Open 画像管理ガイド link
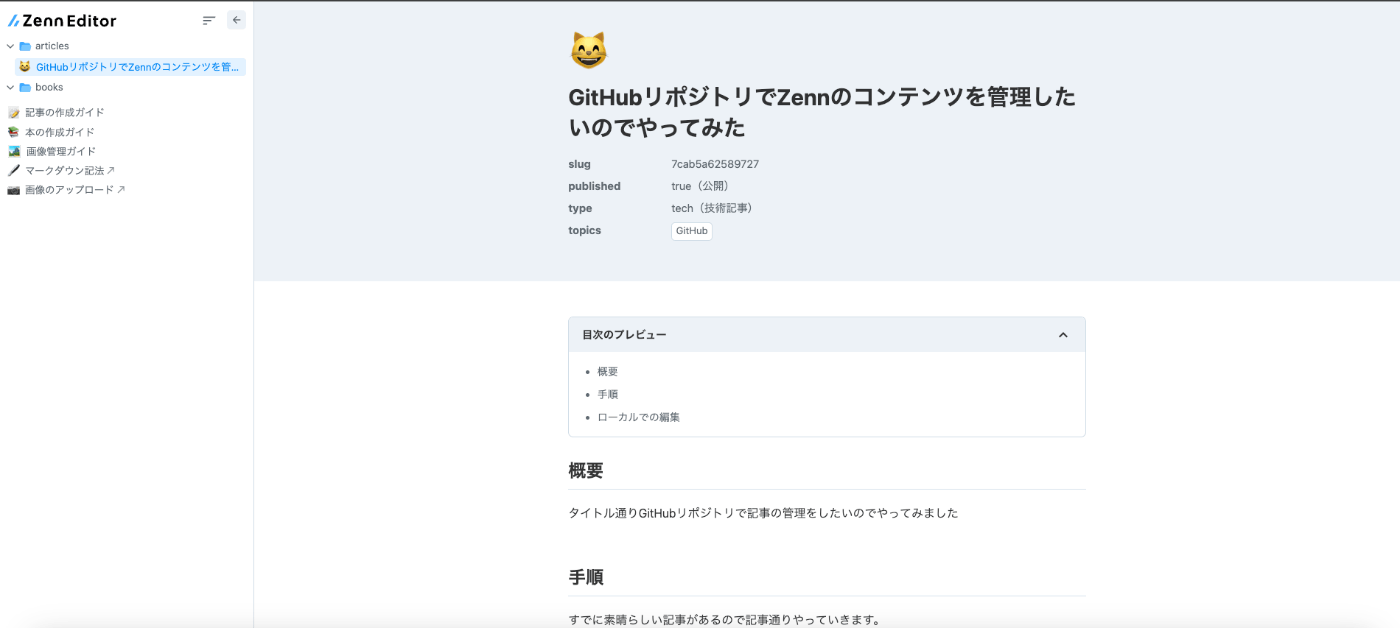 coord(60,151)
